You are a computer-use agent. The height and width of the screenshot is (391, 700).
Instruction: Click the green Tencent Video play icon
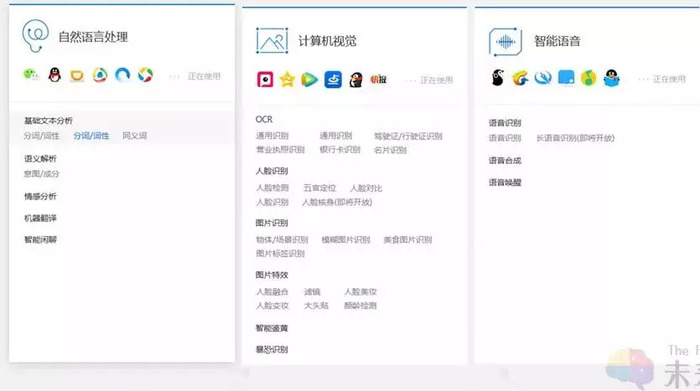pos(309,79)
